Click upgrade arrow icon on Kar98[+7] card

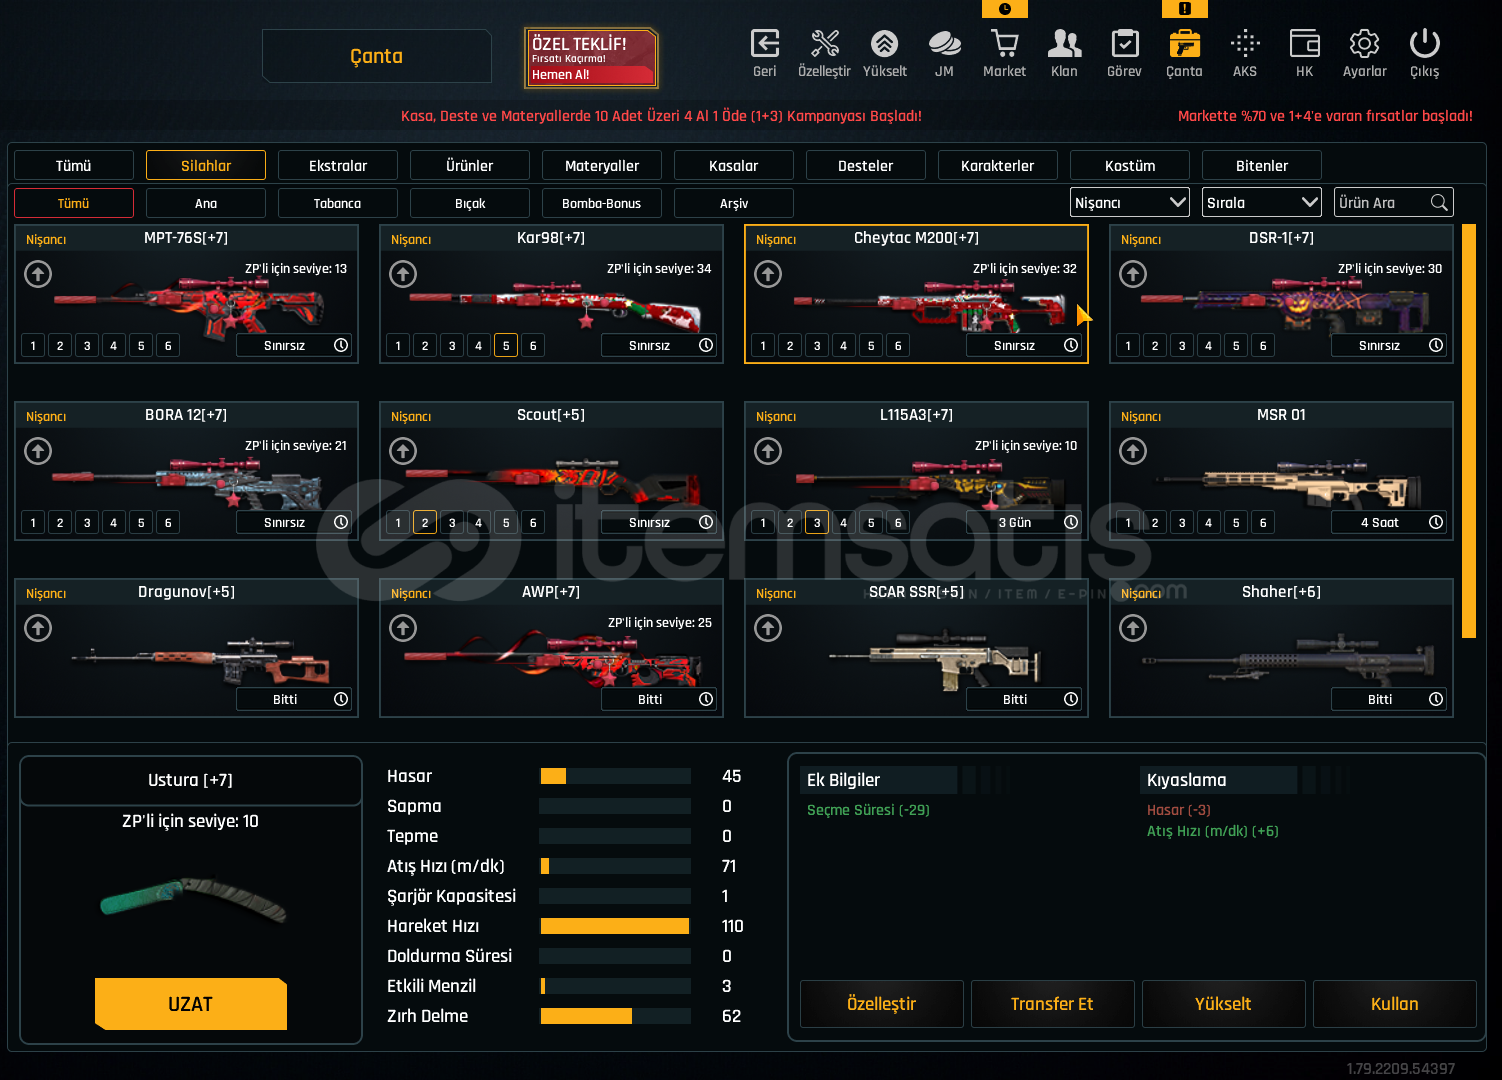403,274
